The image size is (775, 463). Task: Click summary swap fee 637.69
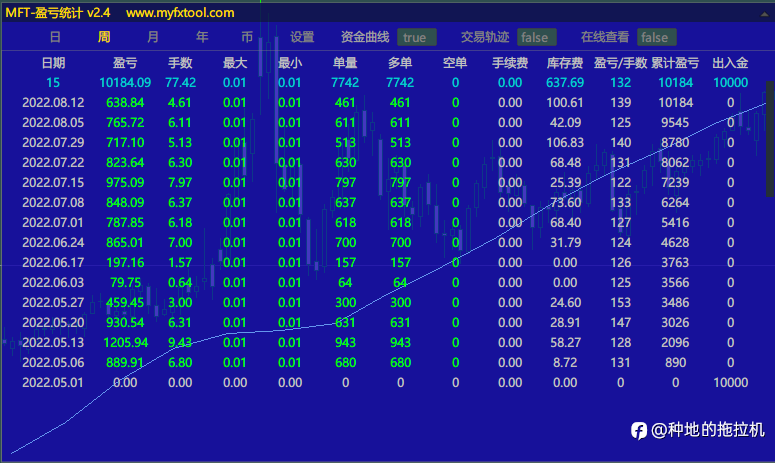point(565,83)
